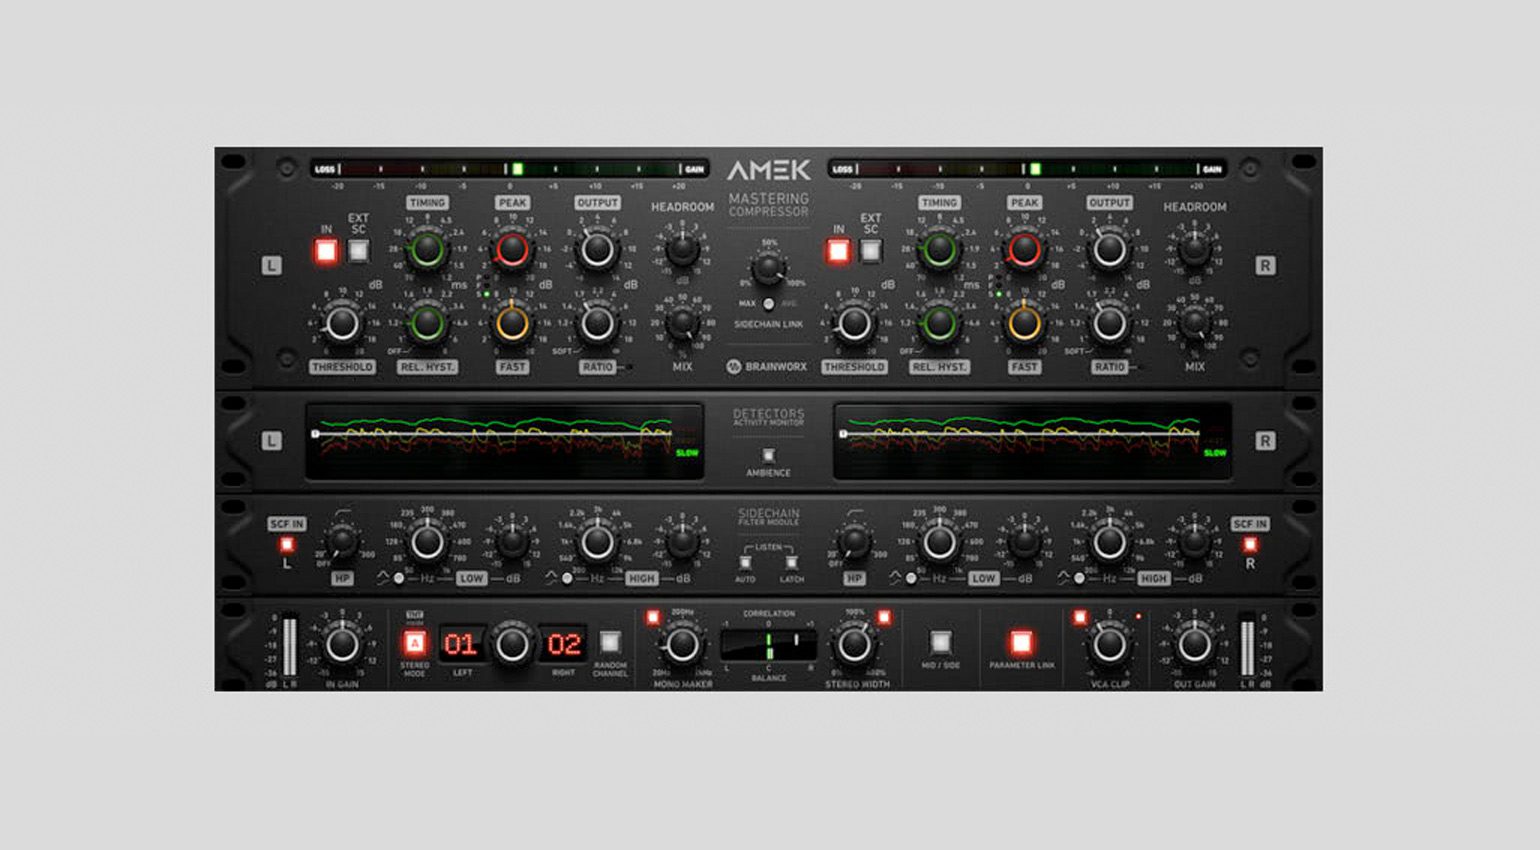Enable the Mid / Side button

(x=940, y=643)
